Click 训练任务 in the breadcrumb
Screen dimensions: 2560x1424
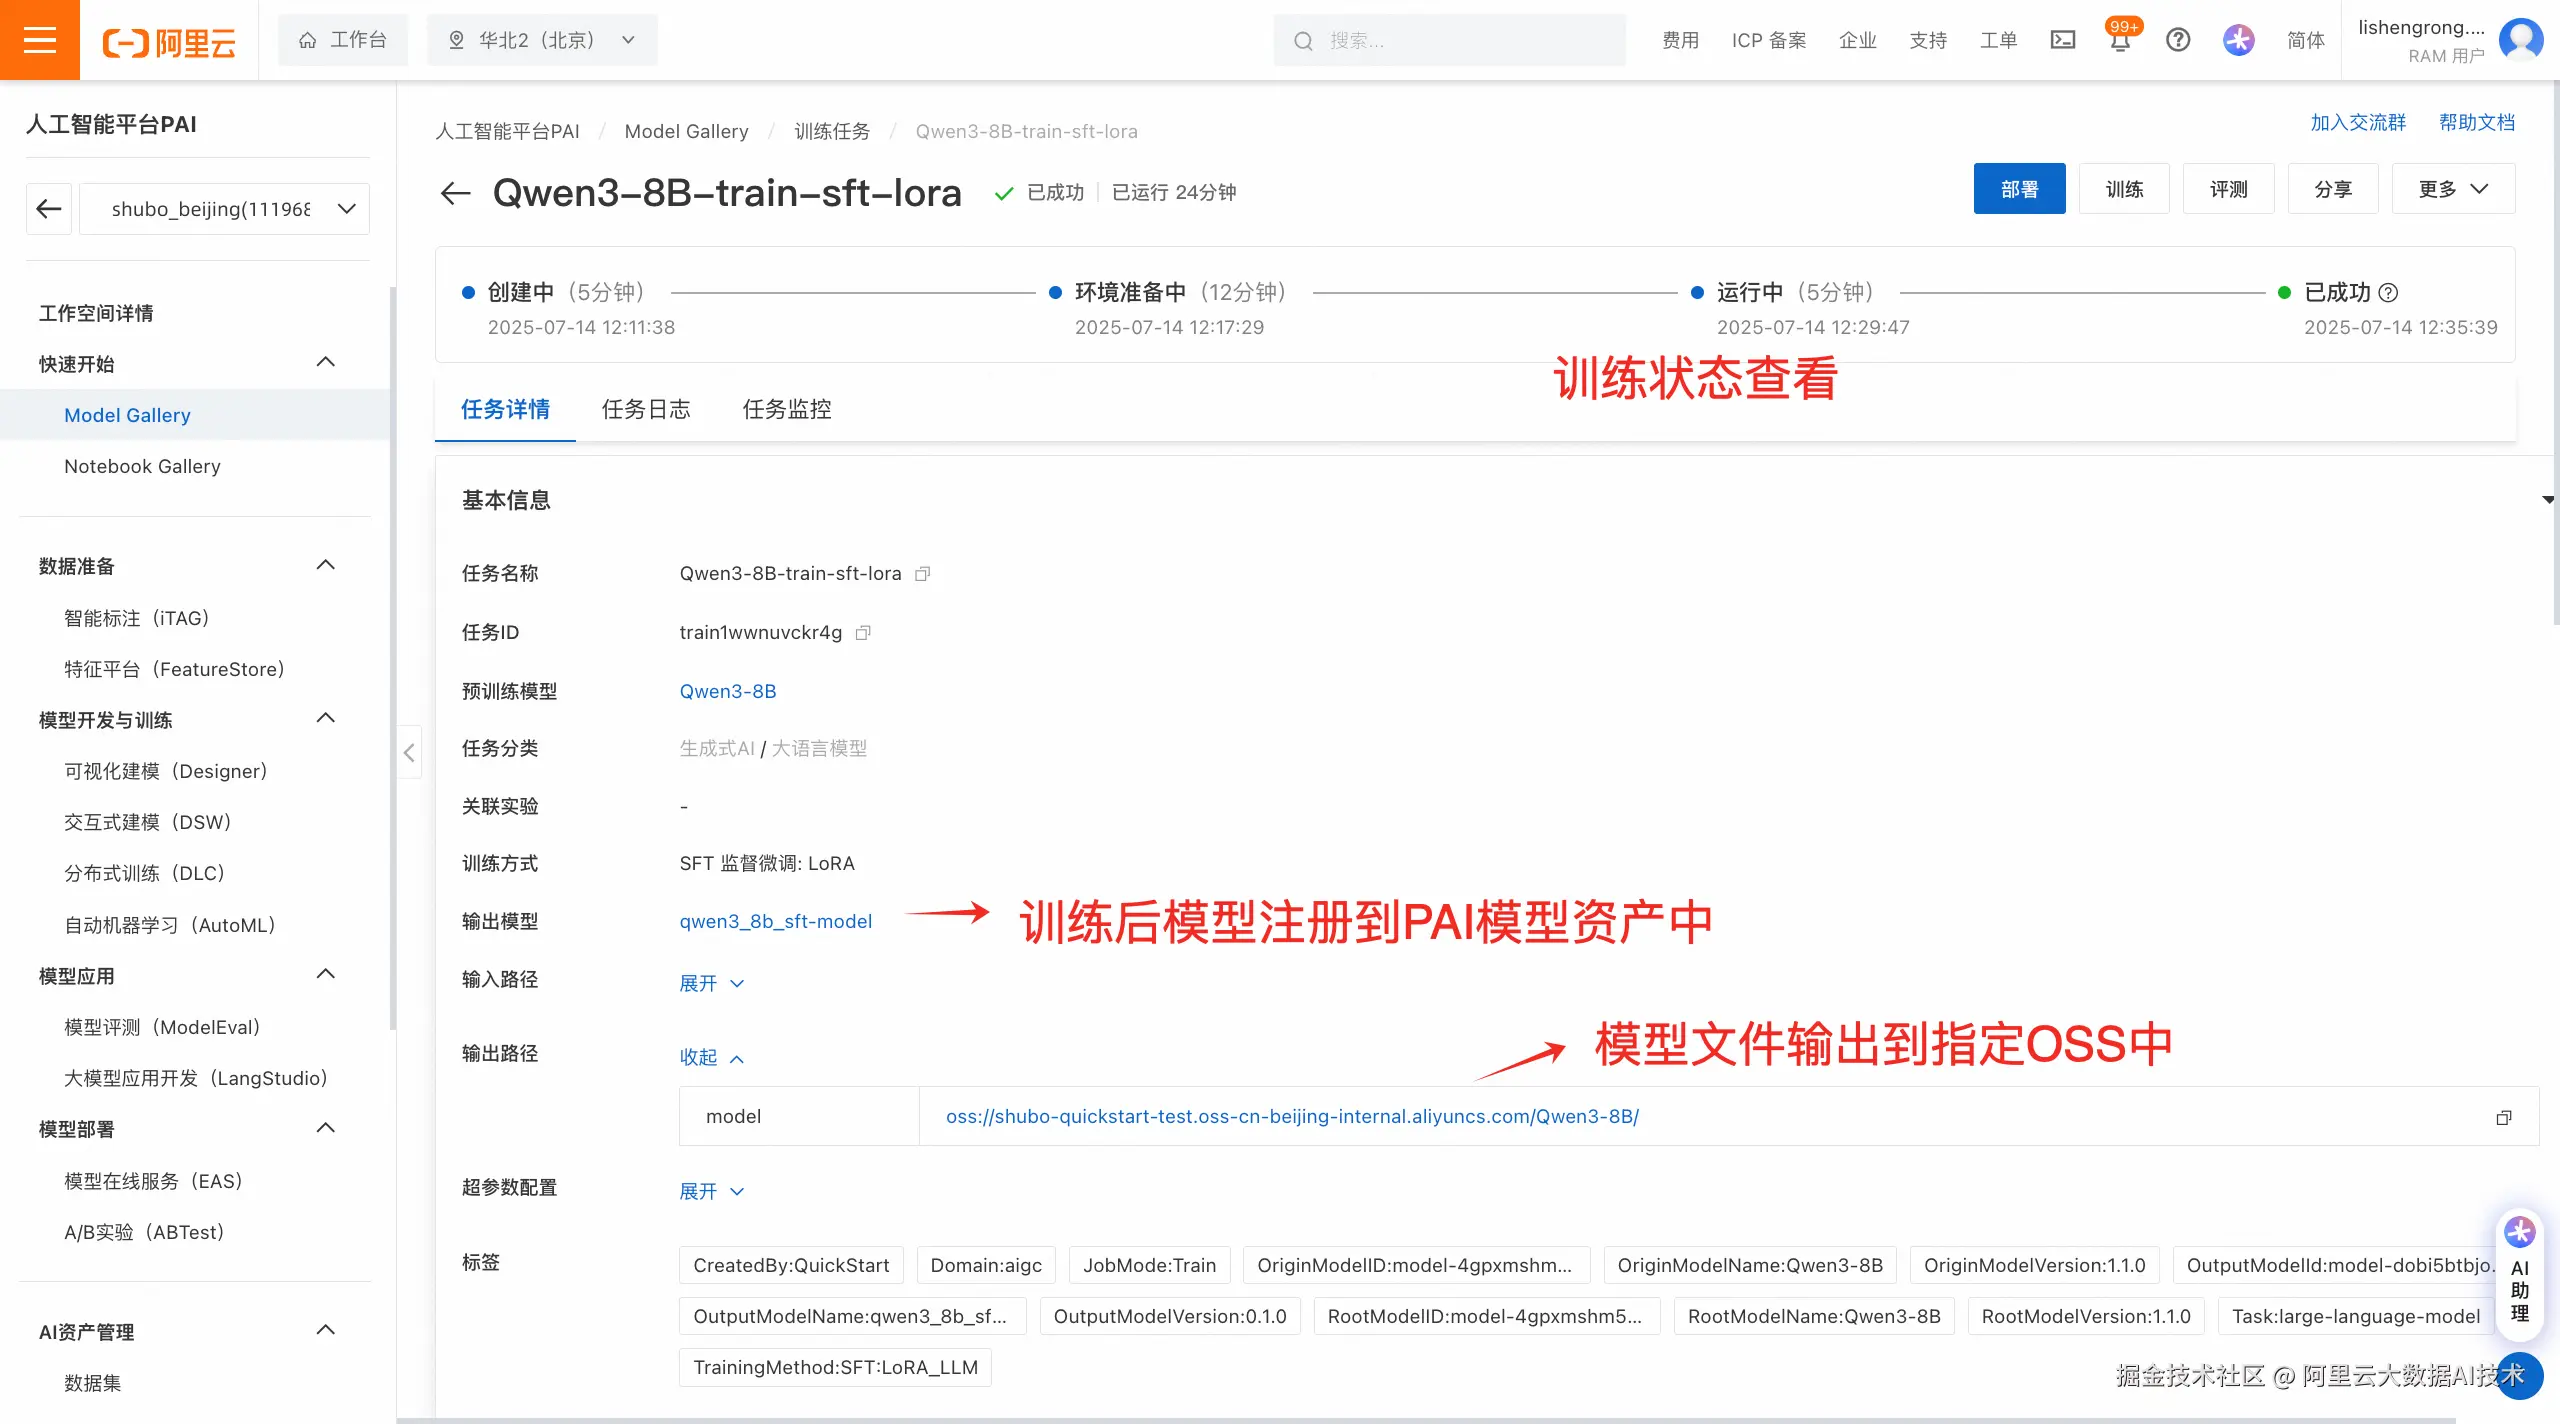pos(832,131)
